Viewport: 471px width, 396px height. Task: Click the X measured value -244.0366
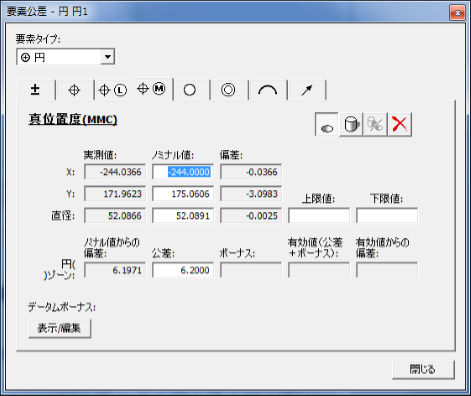tap(115, 172)
